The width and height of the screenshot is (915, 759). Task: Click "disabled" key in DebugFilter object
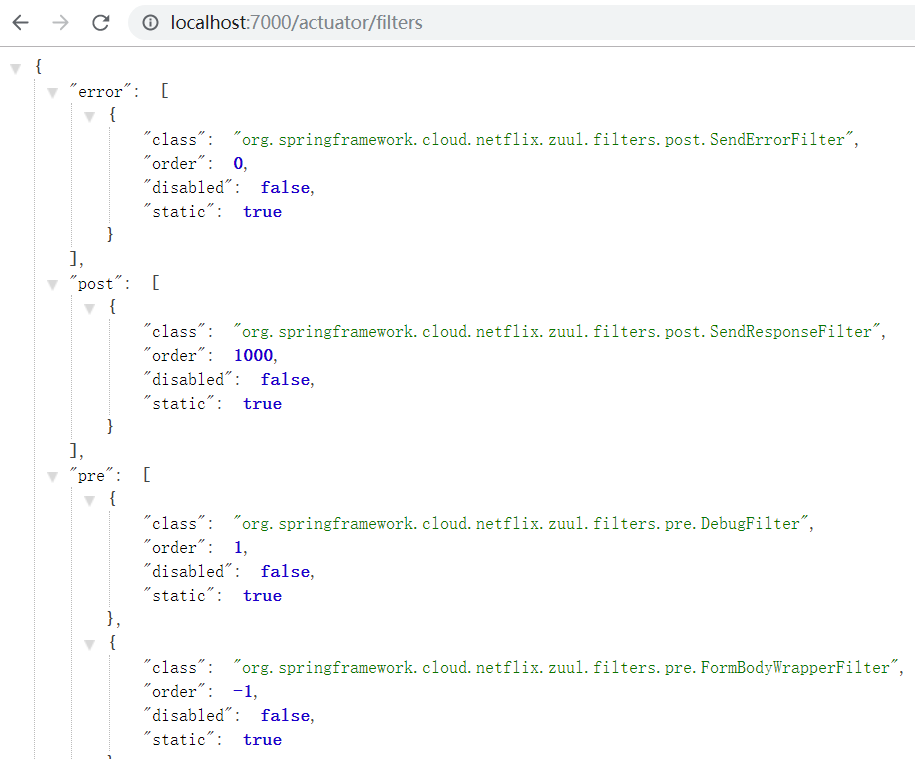tap(188, 571)
